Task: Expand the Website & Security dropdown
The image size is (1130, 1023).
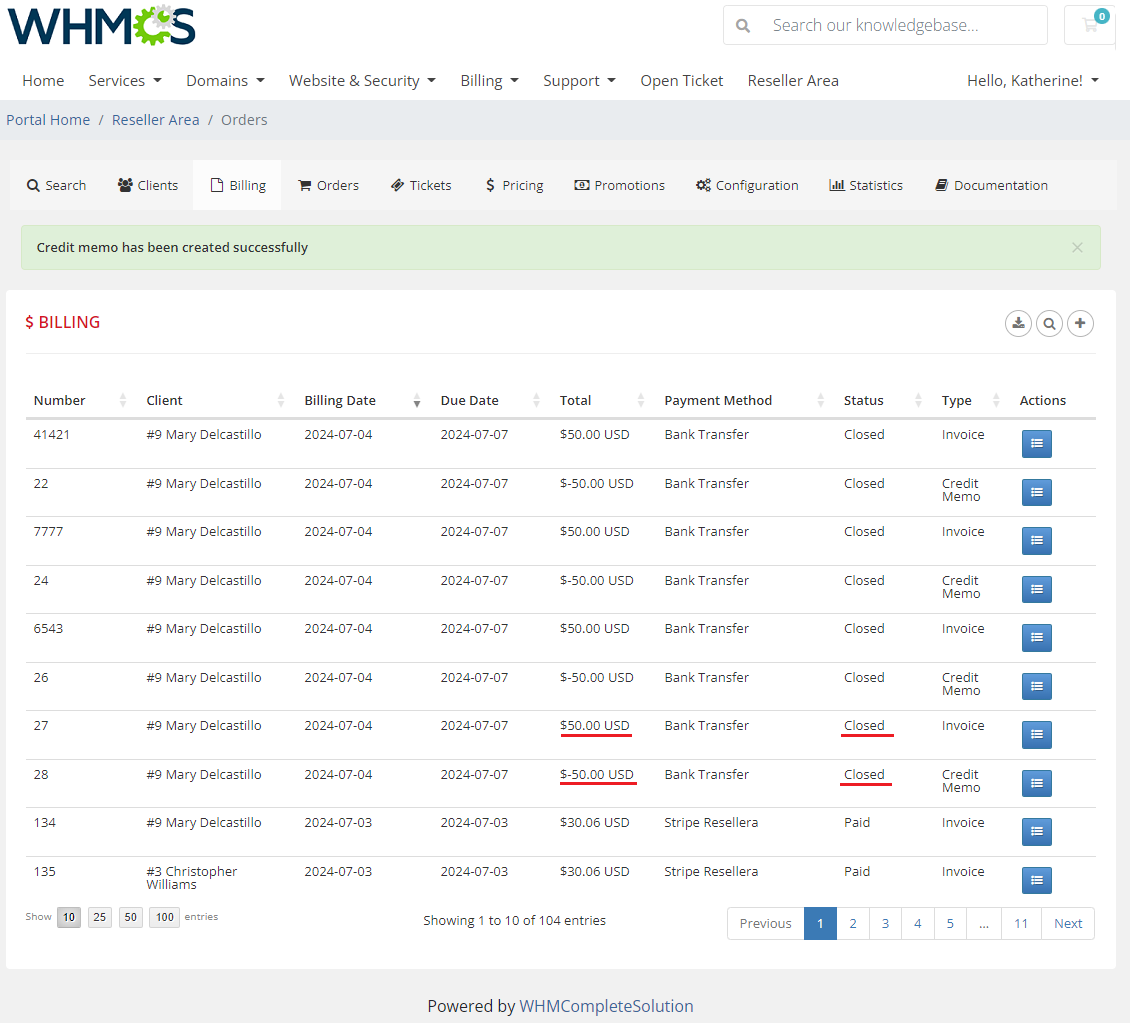Action: click(362, 81)
